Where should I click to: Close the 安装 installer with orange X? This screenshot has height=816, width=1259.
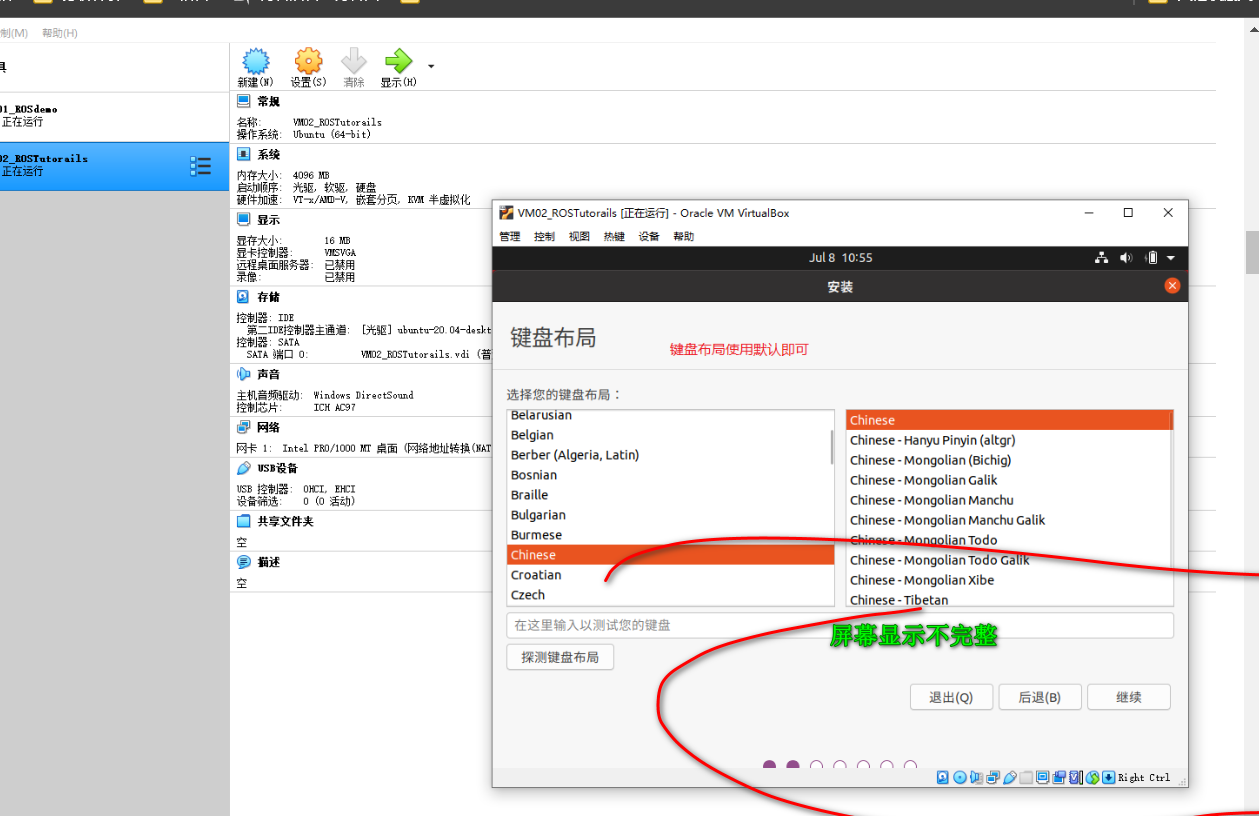[x=1173, y=286]
